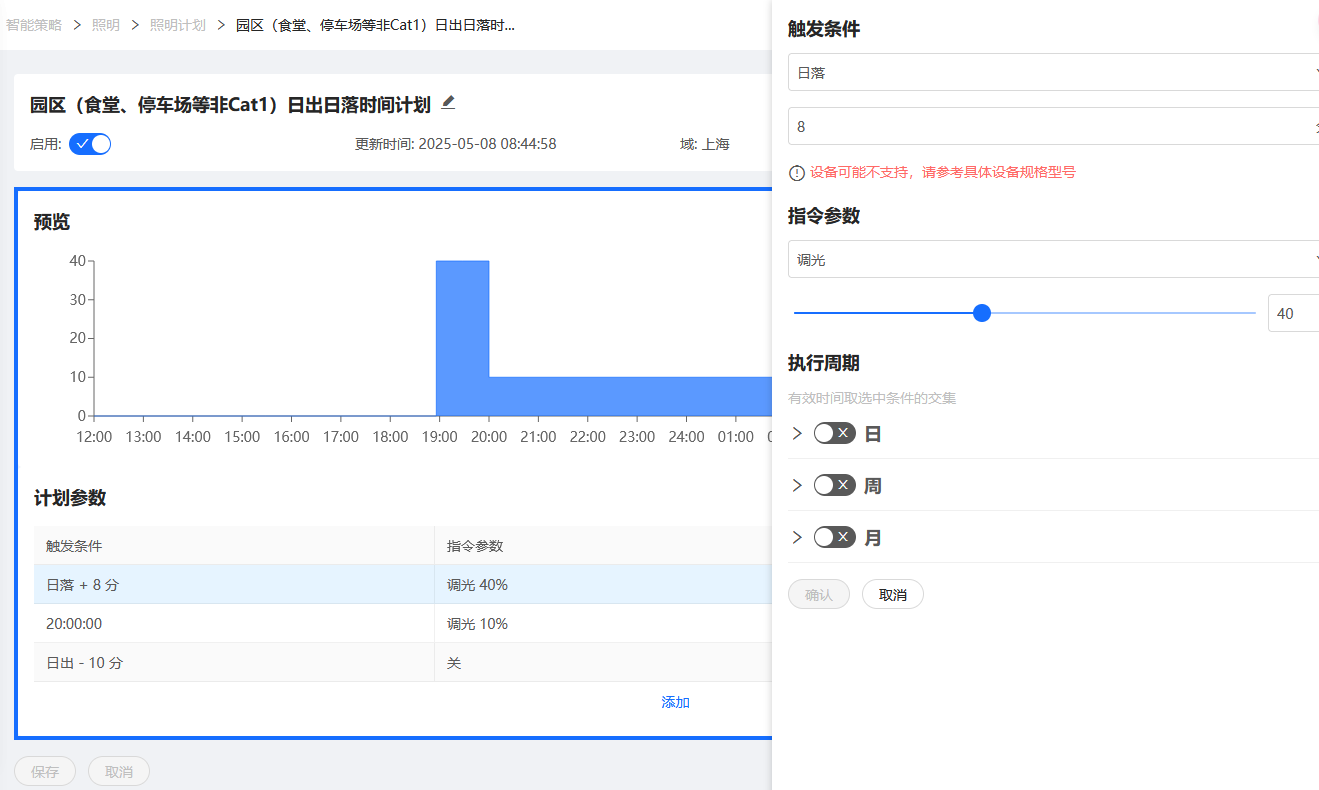Viewport: 1319px width, 790px height.
Task: Enable the 日 period switch
Action: coord(835,433)
